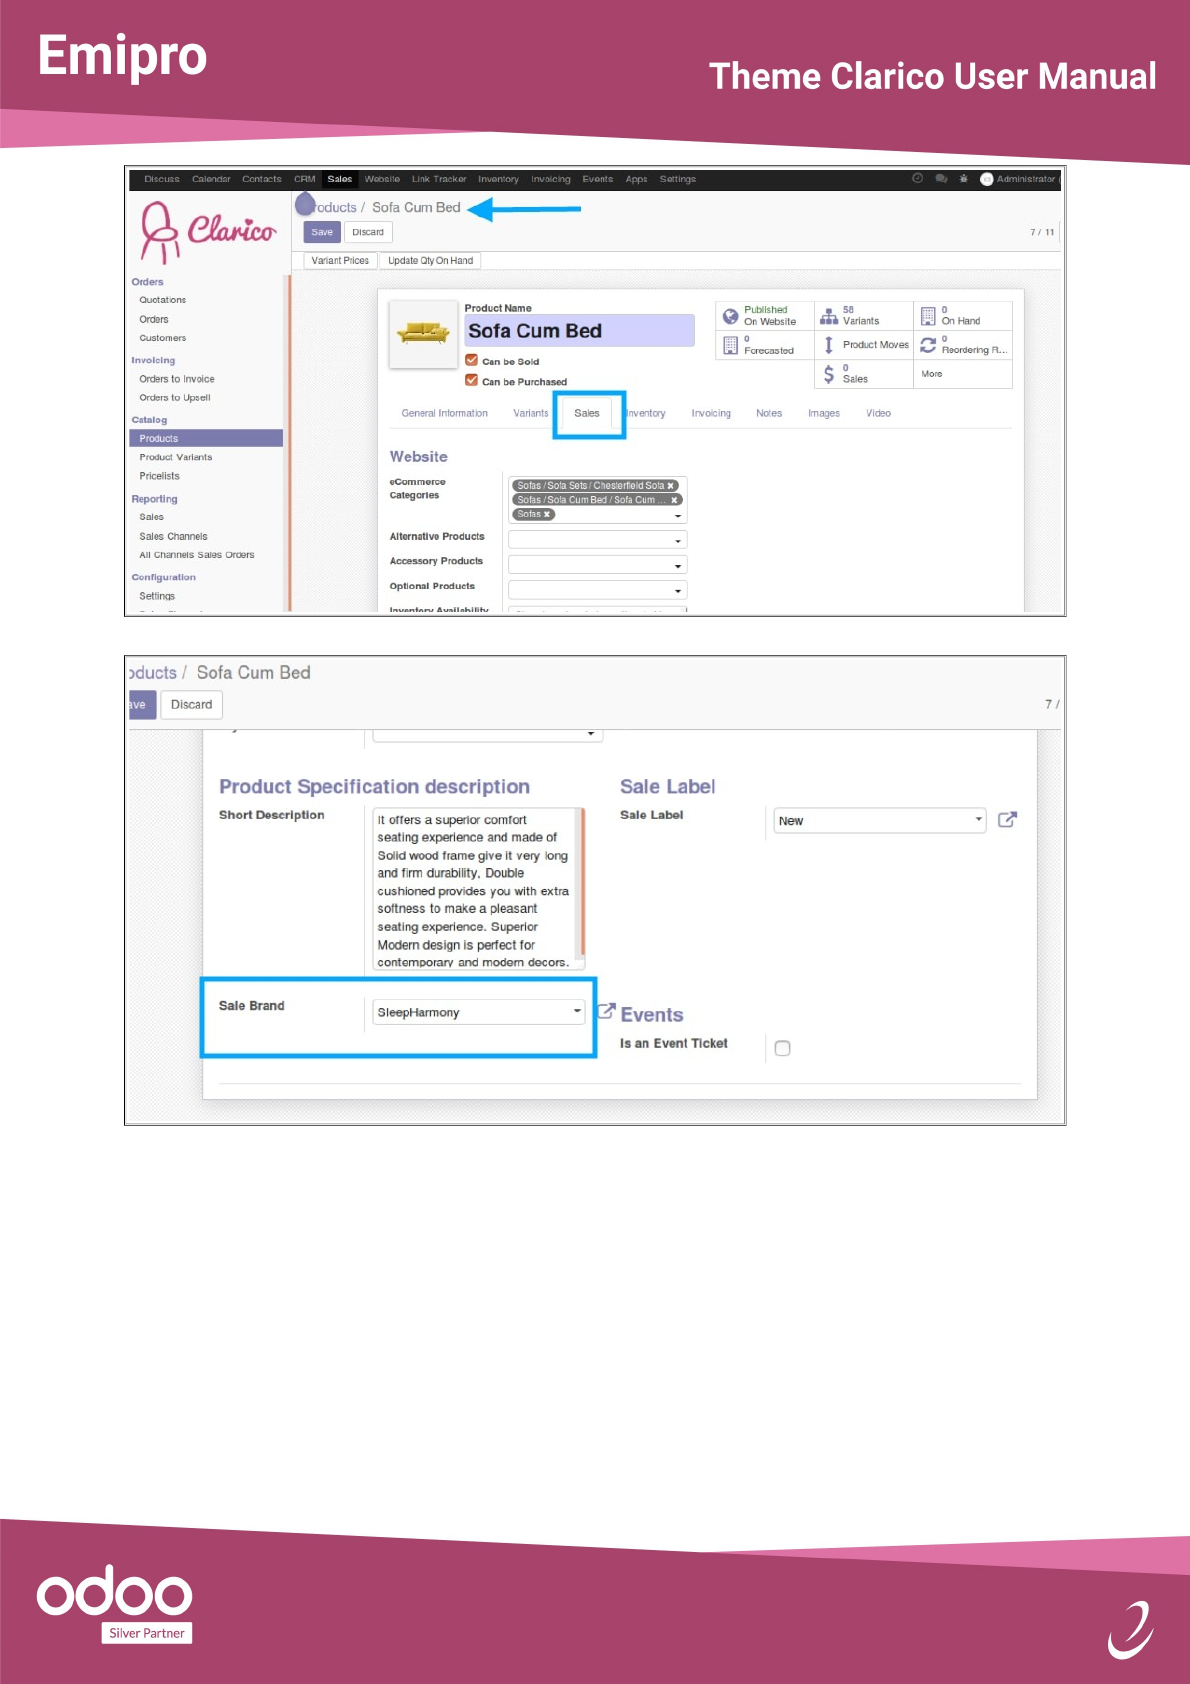The width and height of the screenshot is (1190, 1684).
Task: Open Pricelists in the sidebar
Action: point(160,476)
